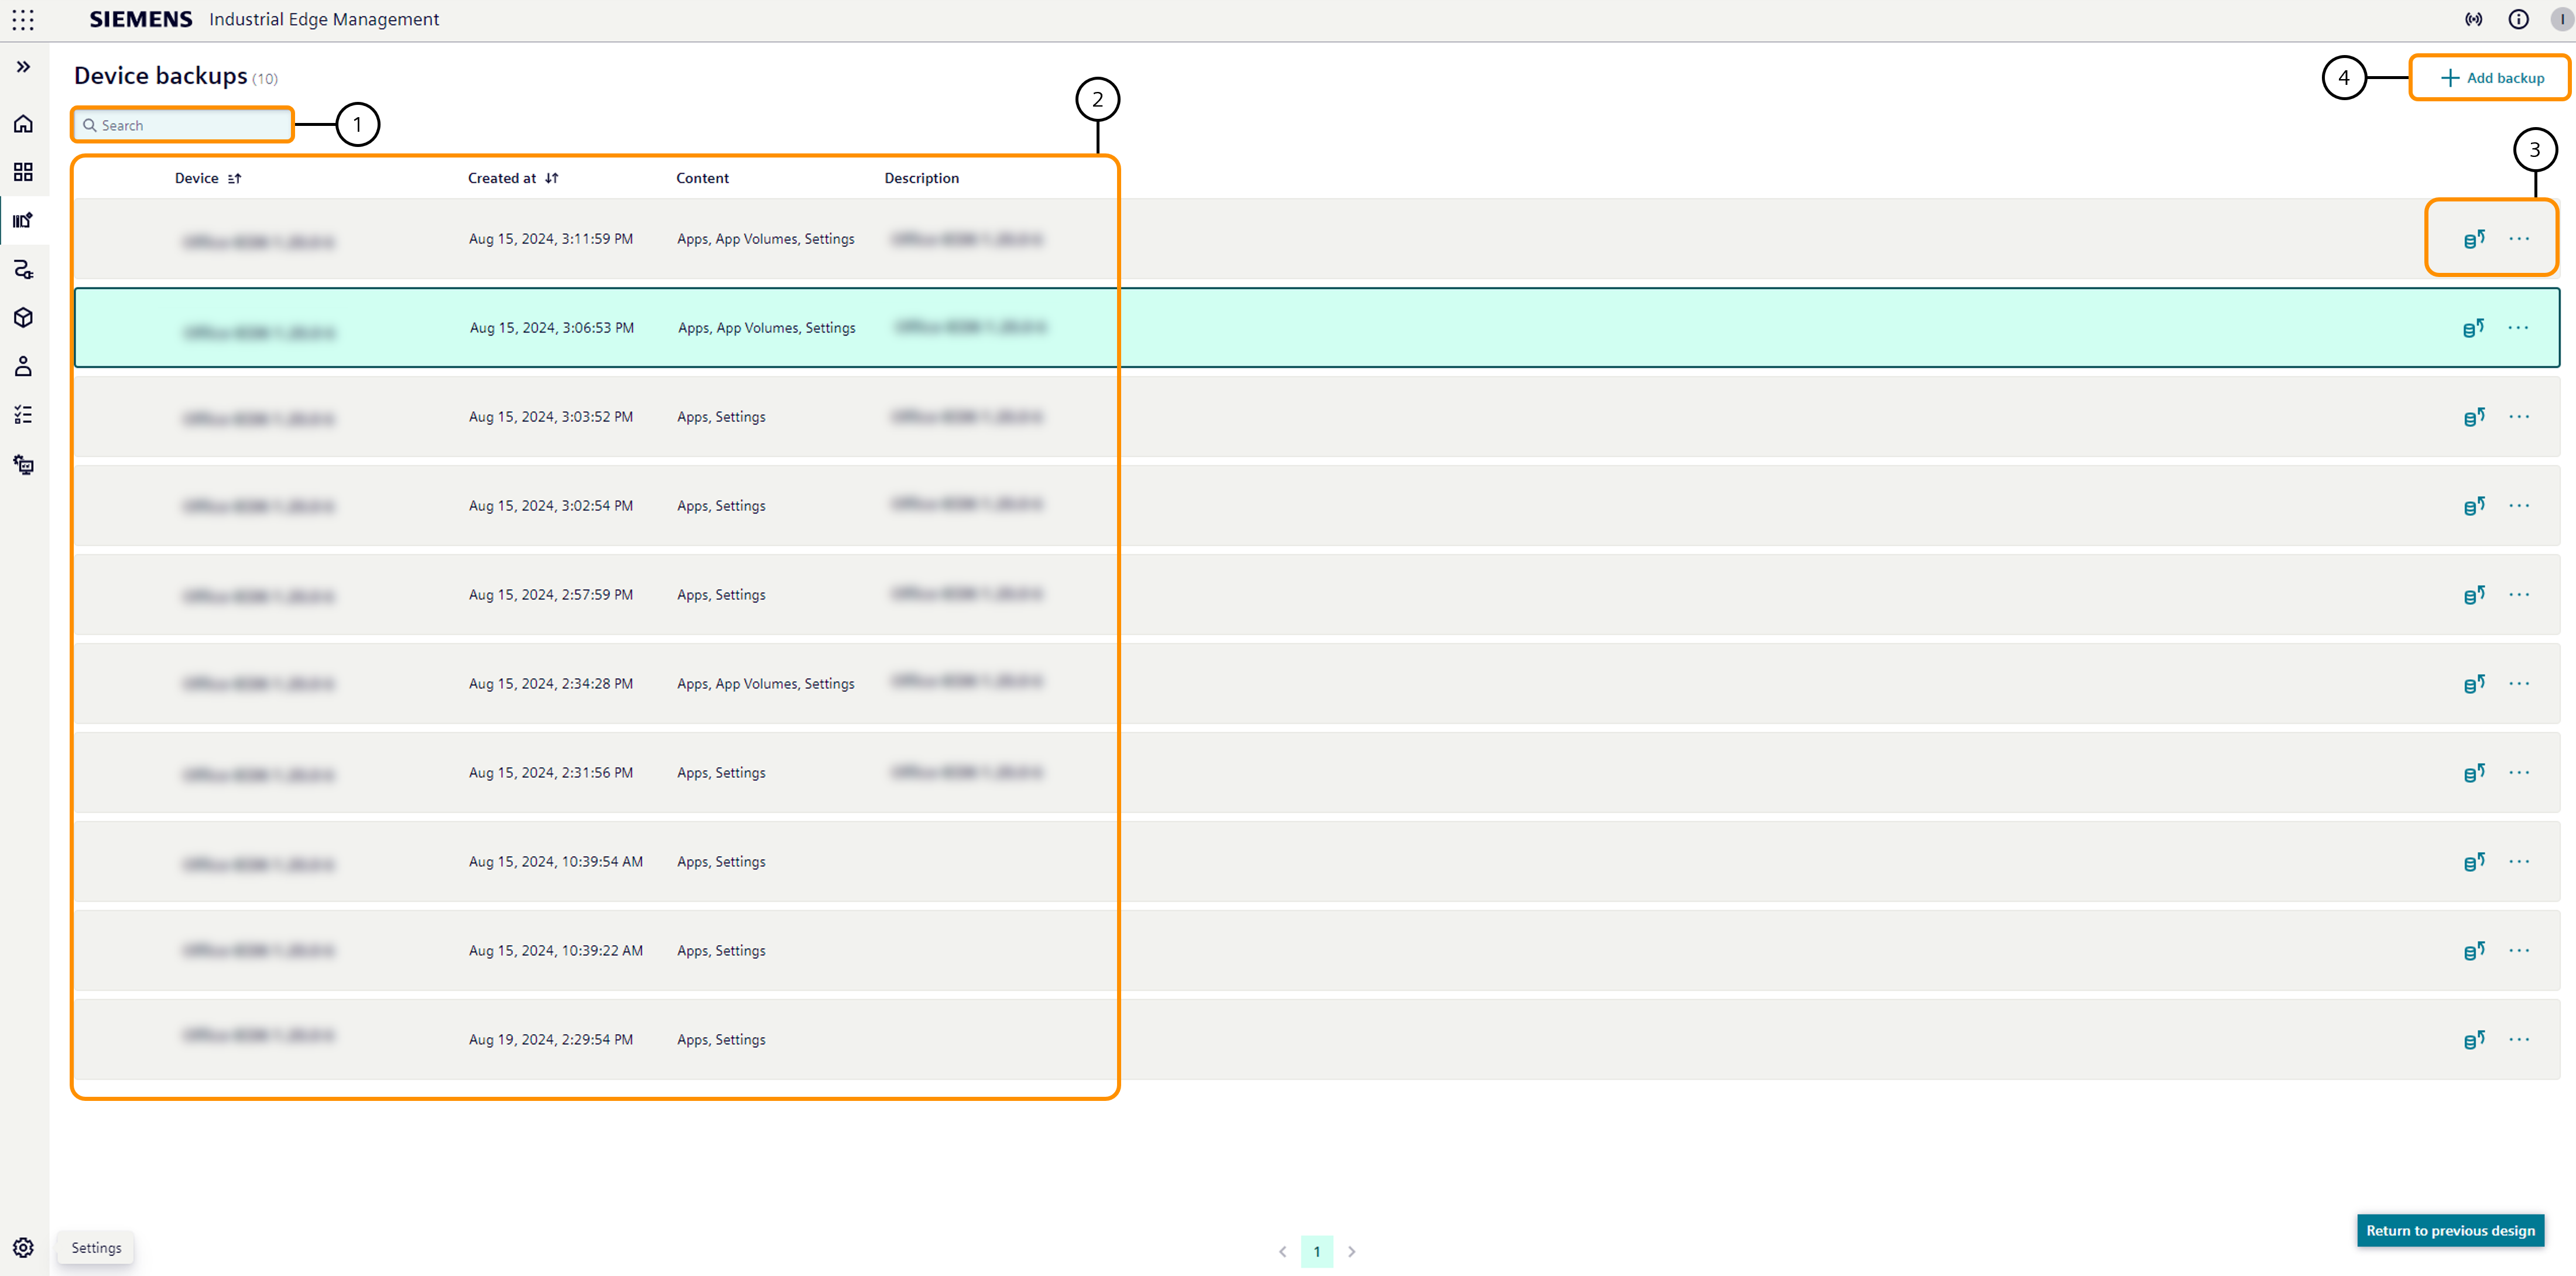Image resolution: width=2576 pixels, height=1276 pixels.
Task: Open more options for 3:06:53 PM backup
Action: tap(2517, 328)
